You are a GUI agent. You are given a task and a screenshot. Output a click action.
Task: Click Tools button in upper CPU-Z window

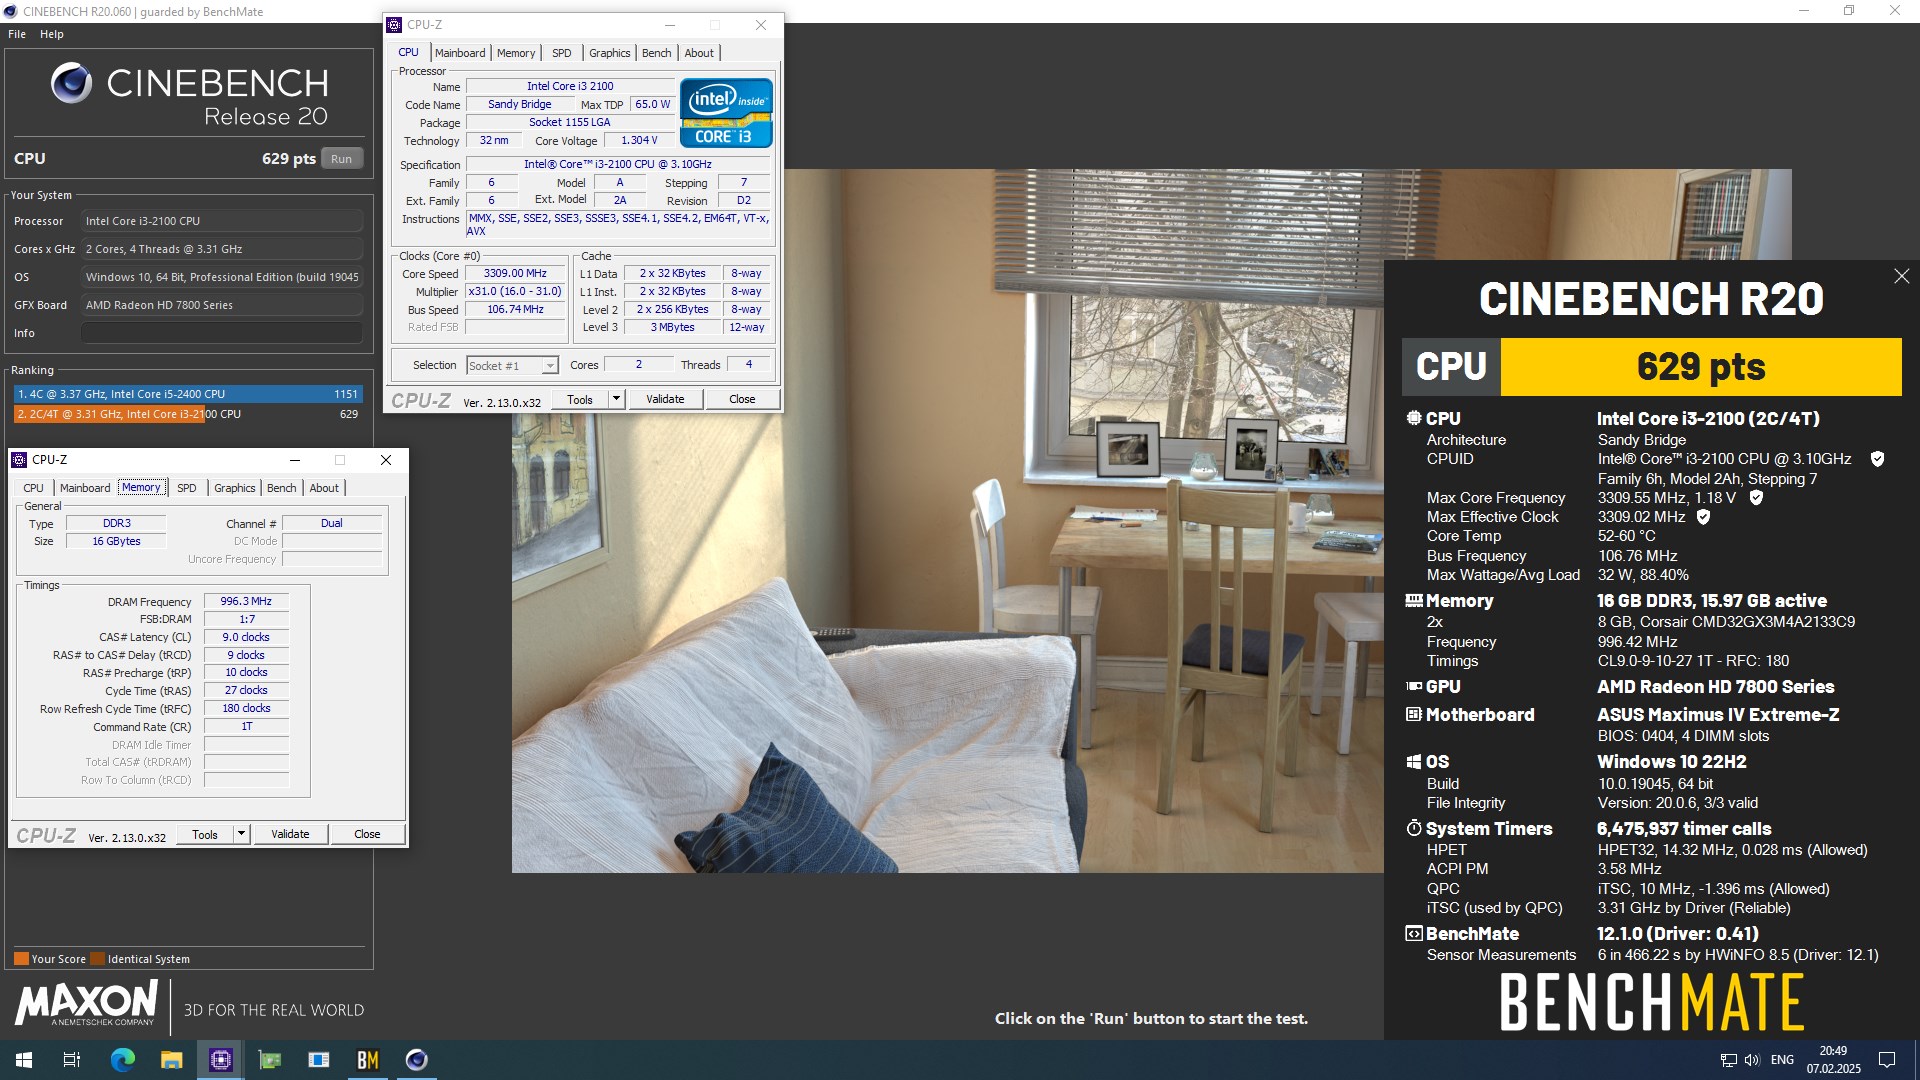580,399
